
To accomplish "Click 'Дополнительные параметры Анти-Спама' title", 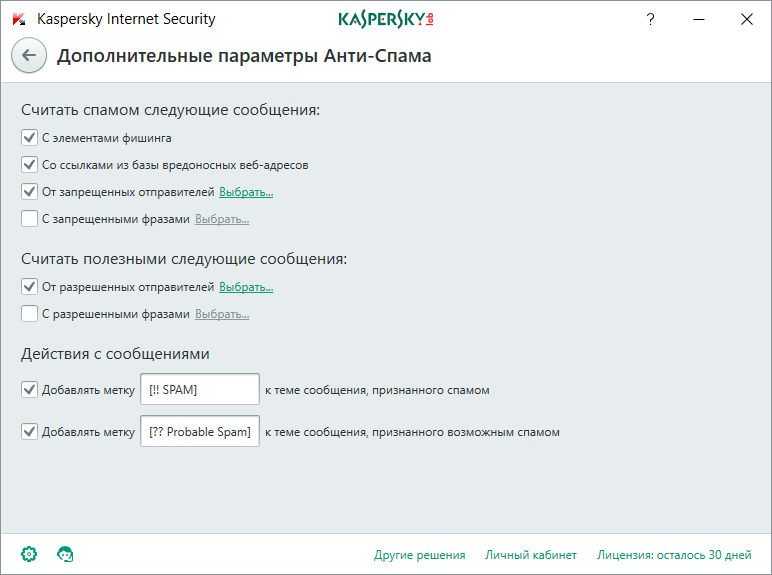I will [x=244, y=56].
